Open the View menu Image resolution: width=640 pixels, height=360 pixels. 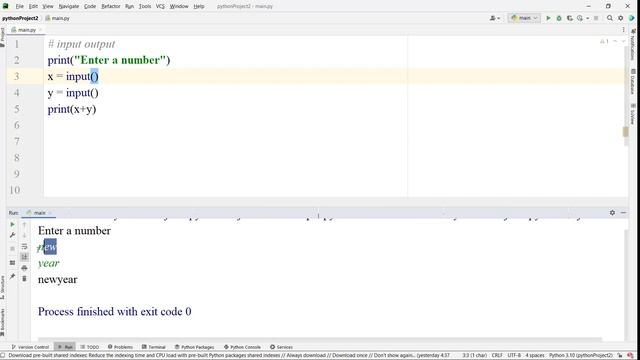pos(48,6)
